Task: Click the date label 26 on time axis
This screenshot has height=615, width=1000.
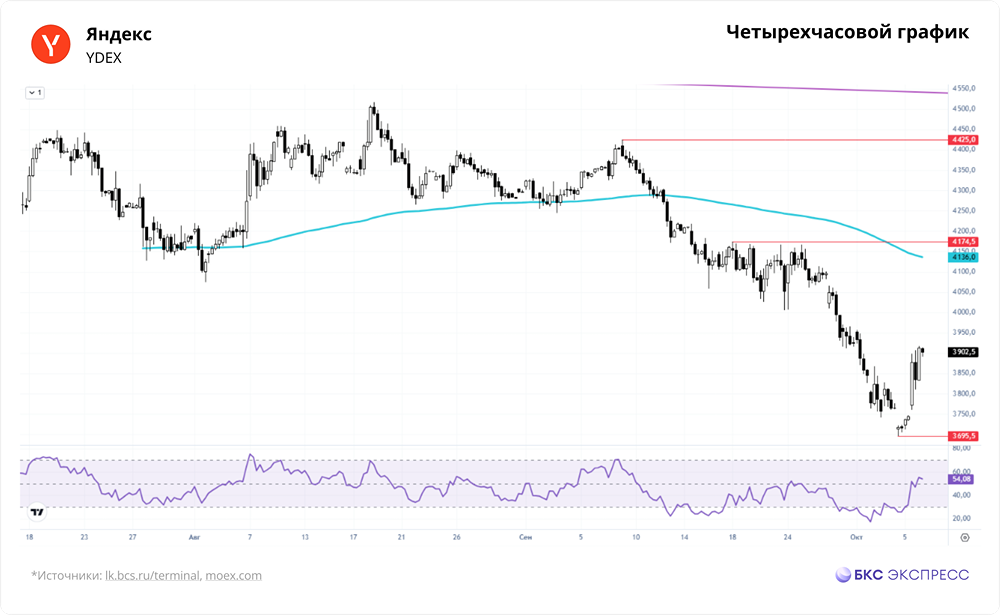Action: (457, 537)
